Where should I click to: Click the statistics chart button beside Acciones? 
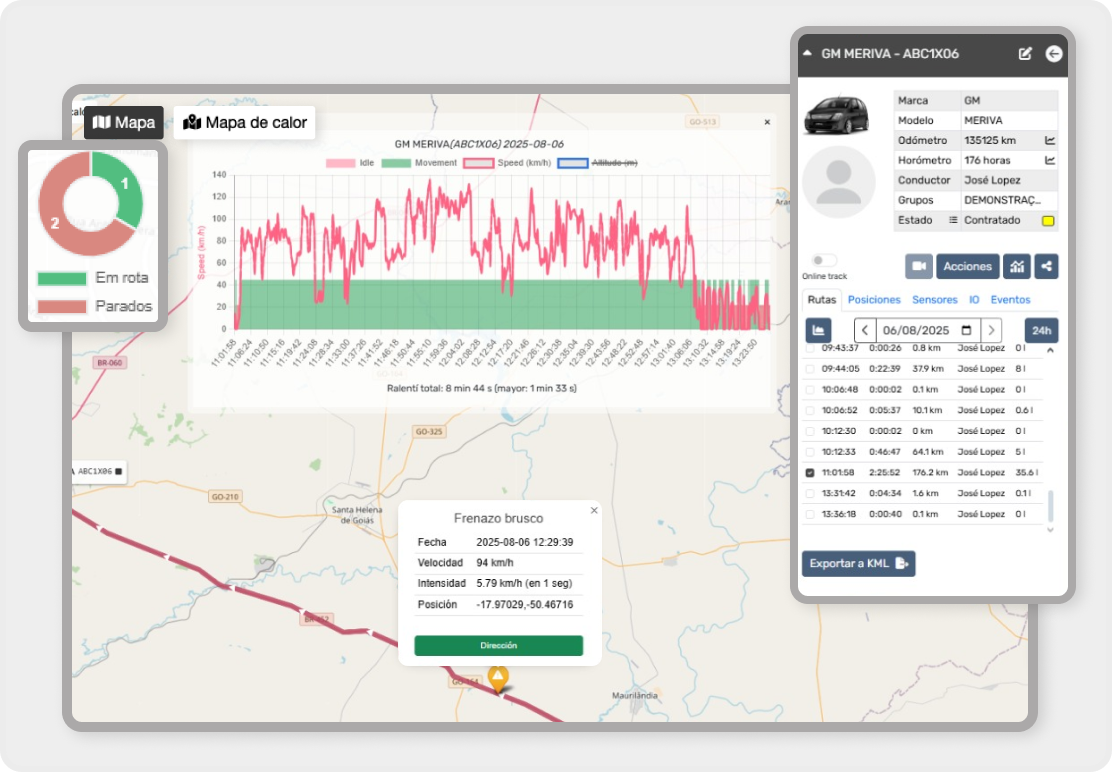tap(1017, 267)
